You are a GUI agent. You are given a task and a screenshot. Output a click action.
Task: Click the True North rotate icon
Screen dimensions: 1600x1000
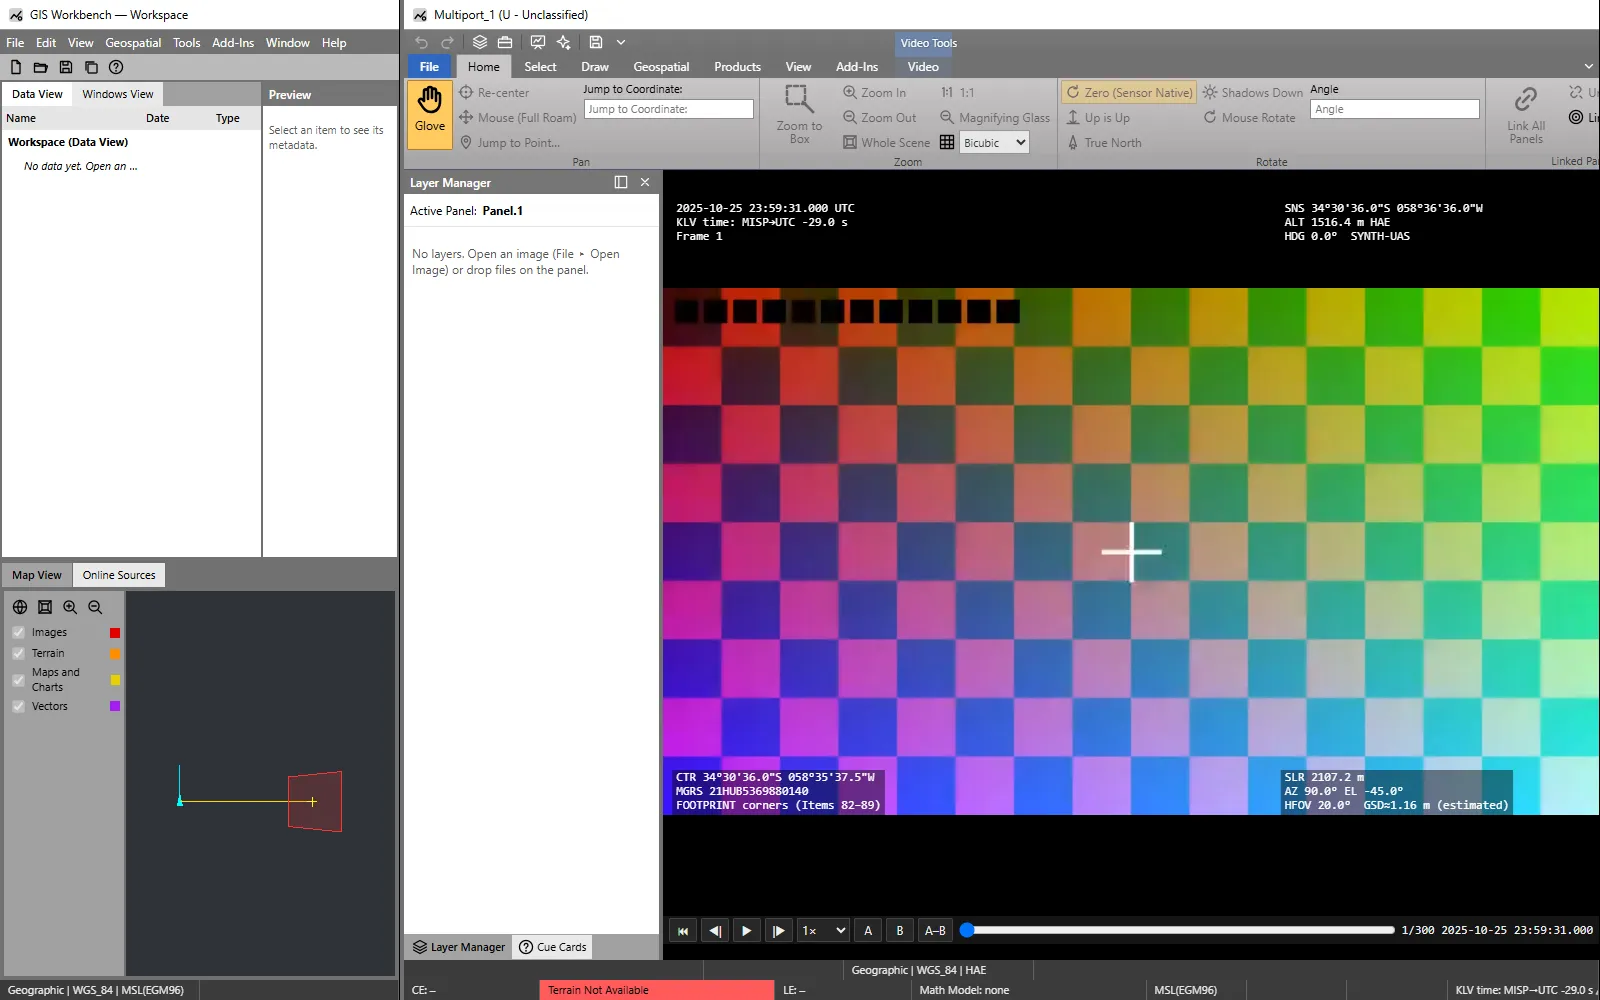[1073, 143]
